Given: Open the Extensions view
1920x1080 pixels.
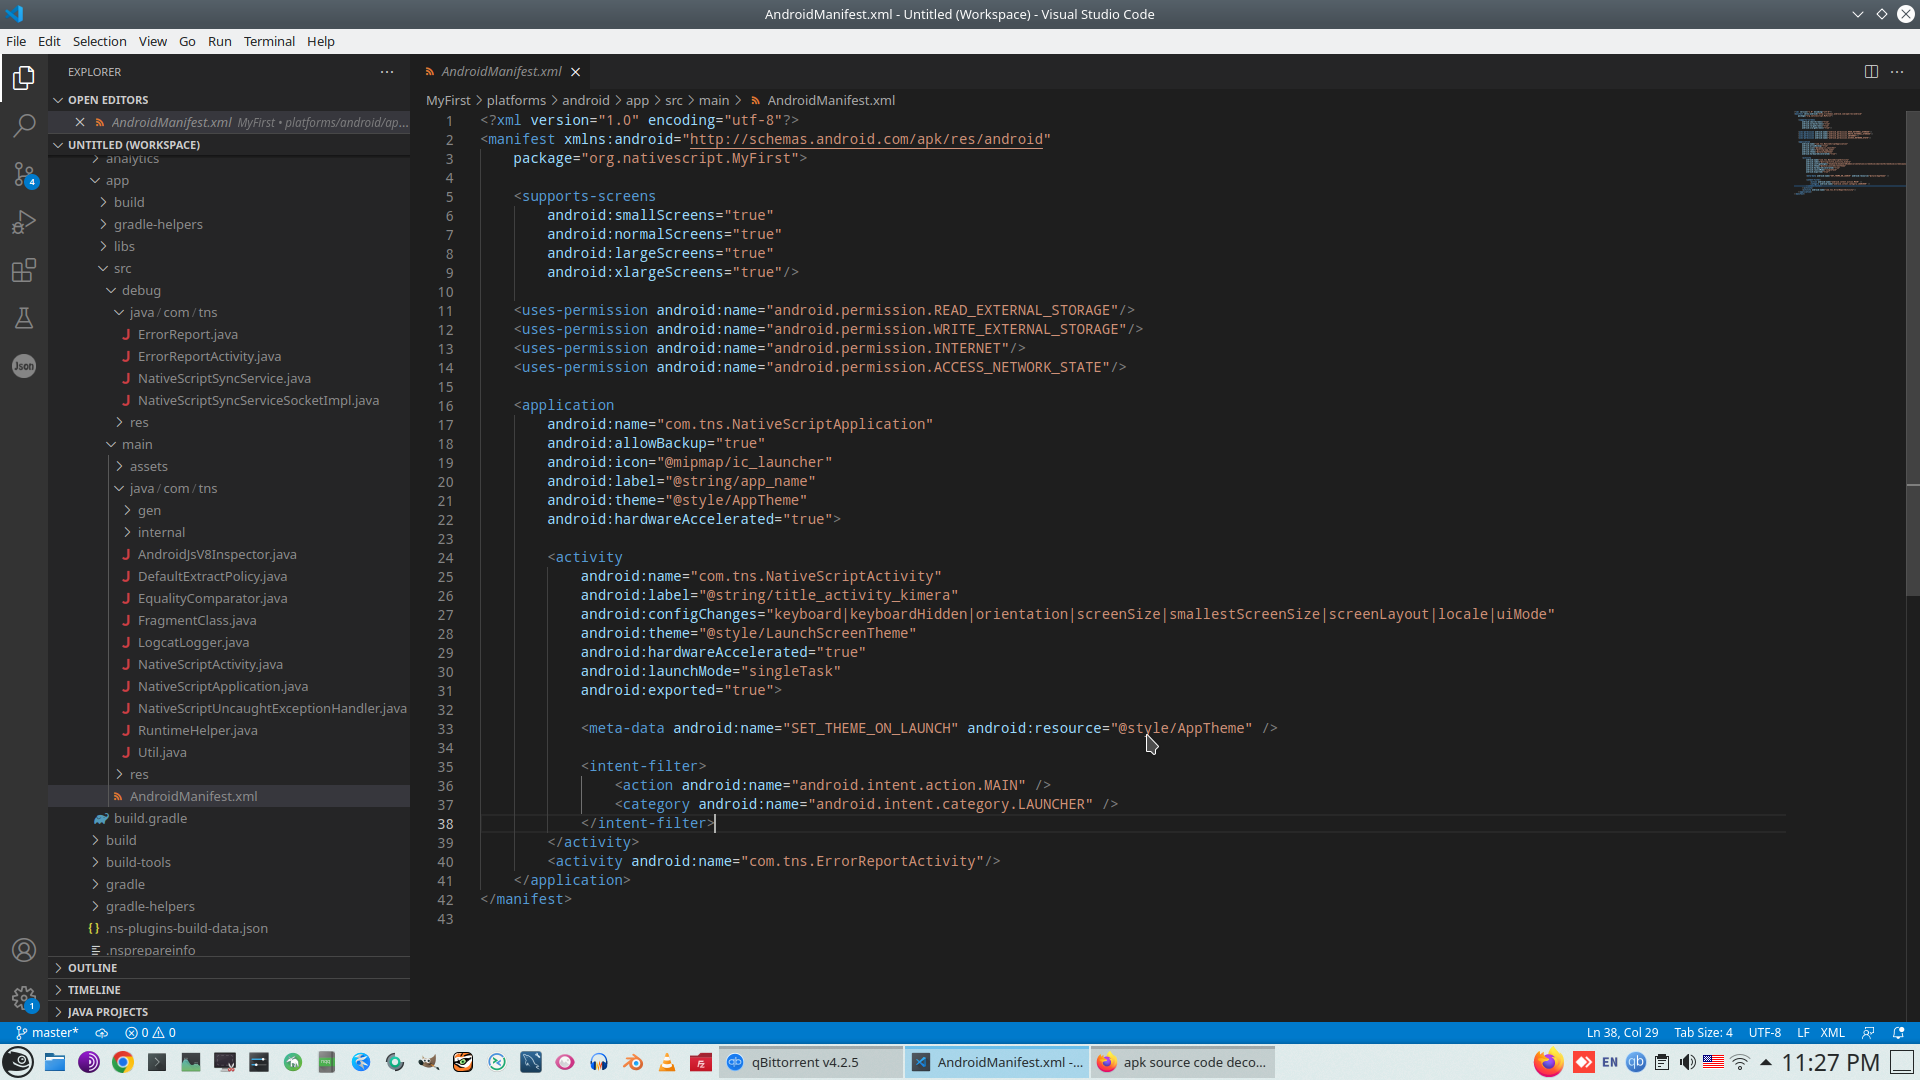Looking at the screenshot, I should (x=24, y=270).
